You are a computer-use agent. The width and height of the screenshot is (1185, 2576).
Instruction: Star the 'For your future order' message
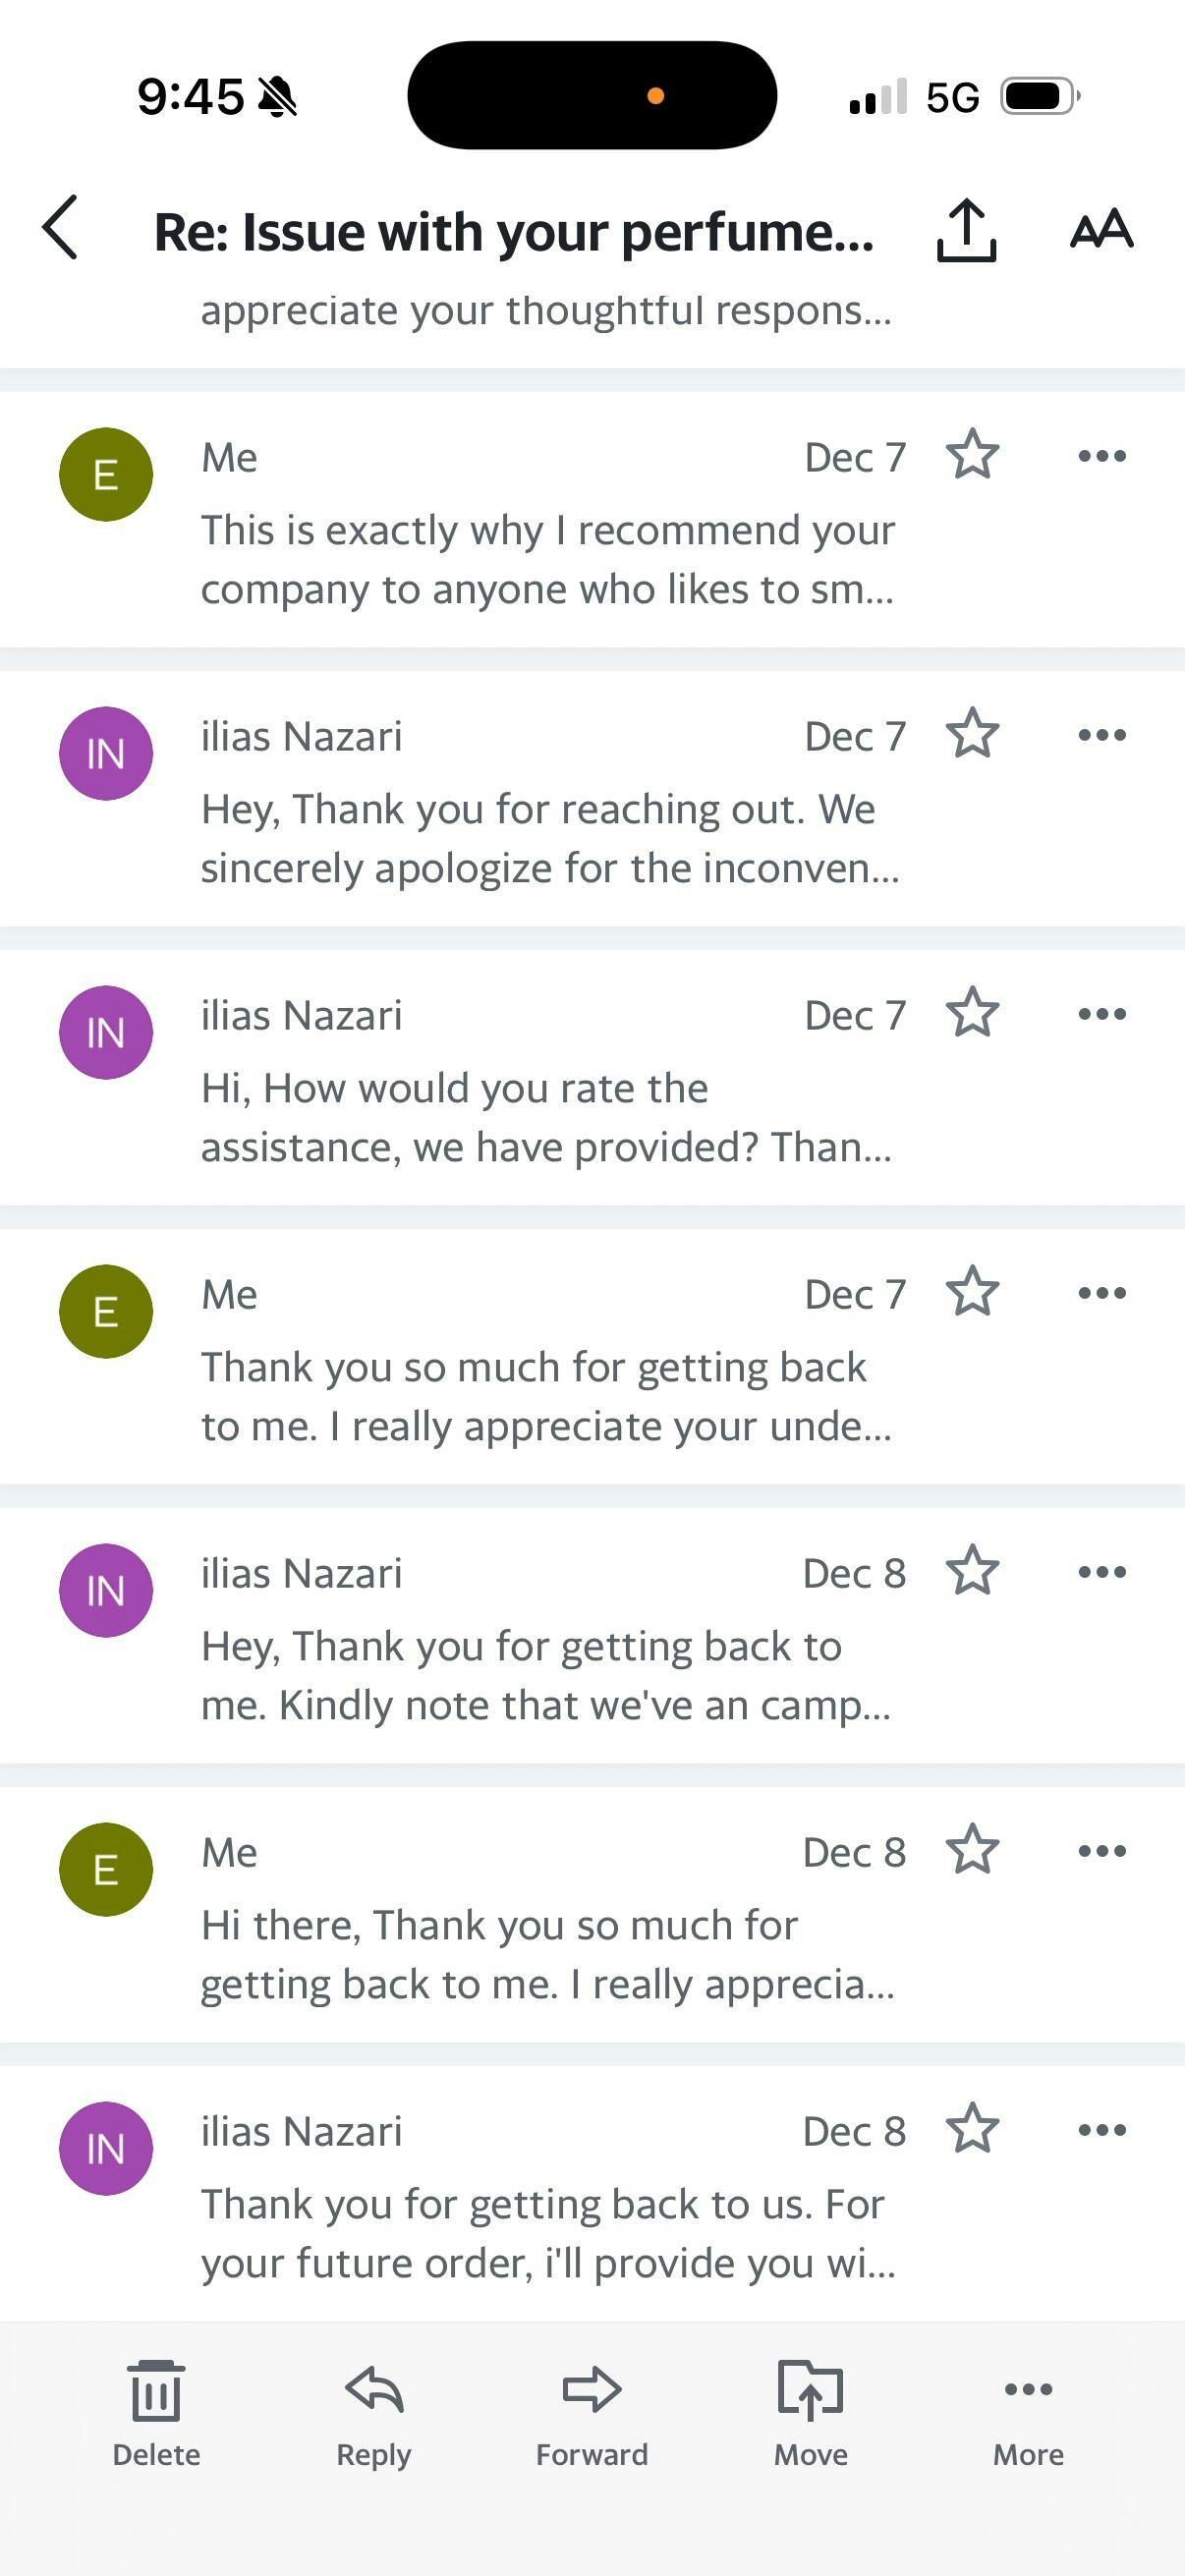click(x=972, y=2130)
